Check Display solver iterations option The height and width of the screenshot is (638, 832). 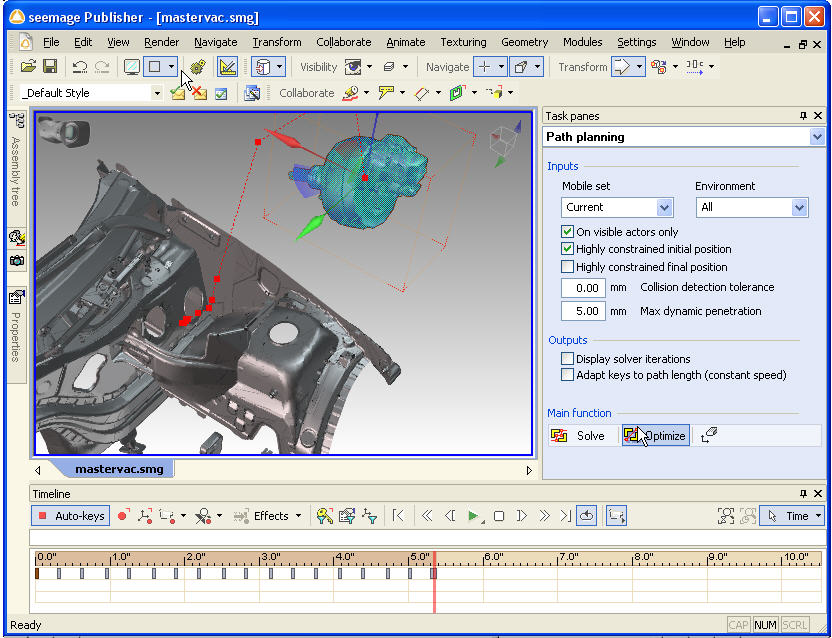coord(568,359)
